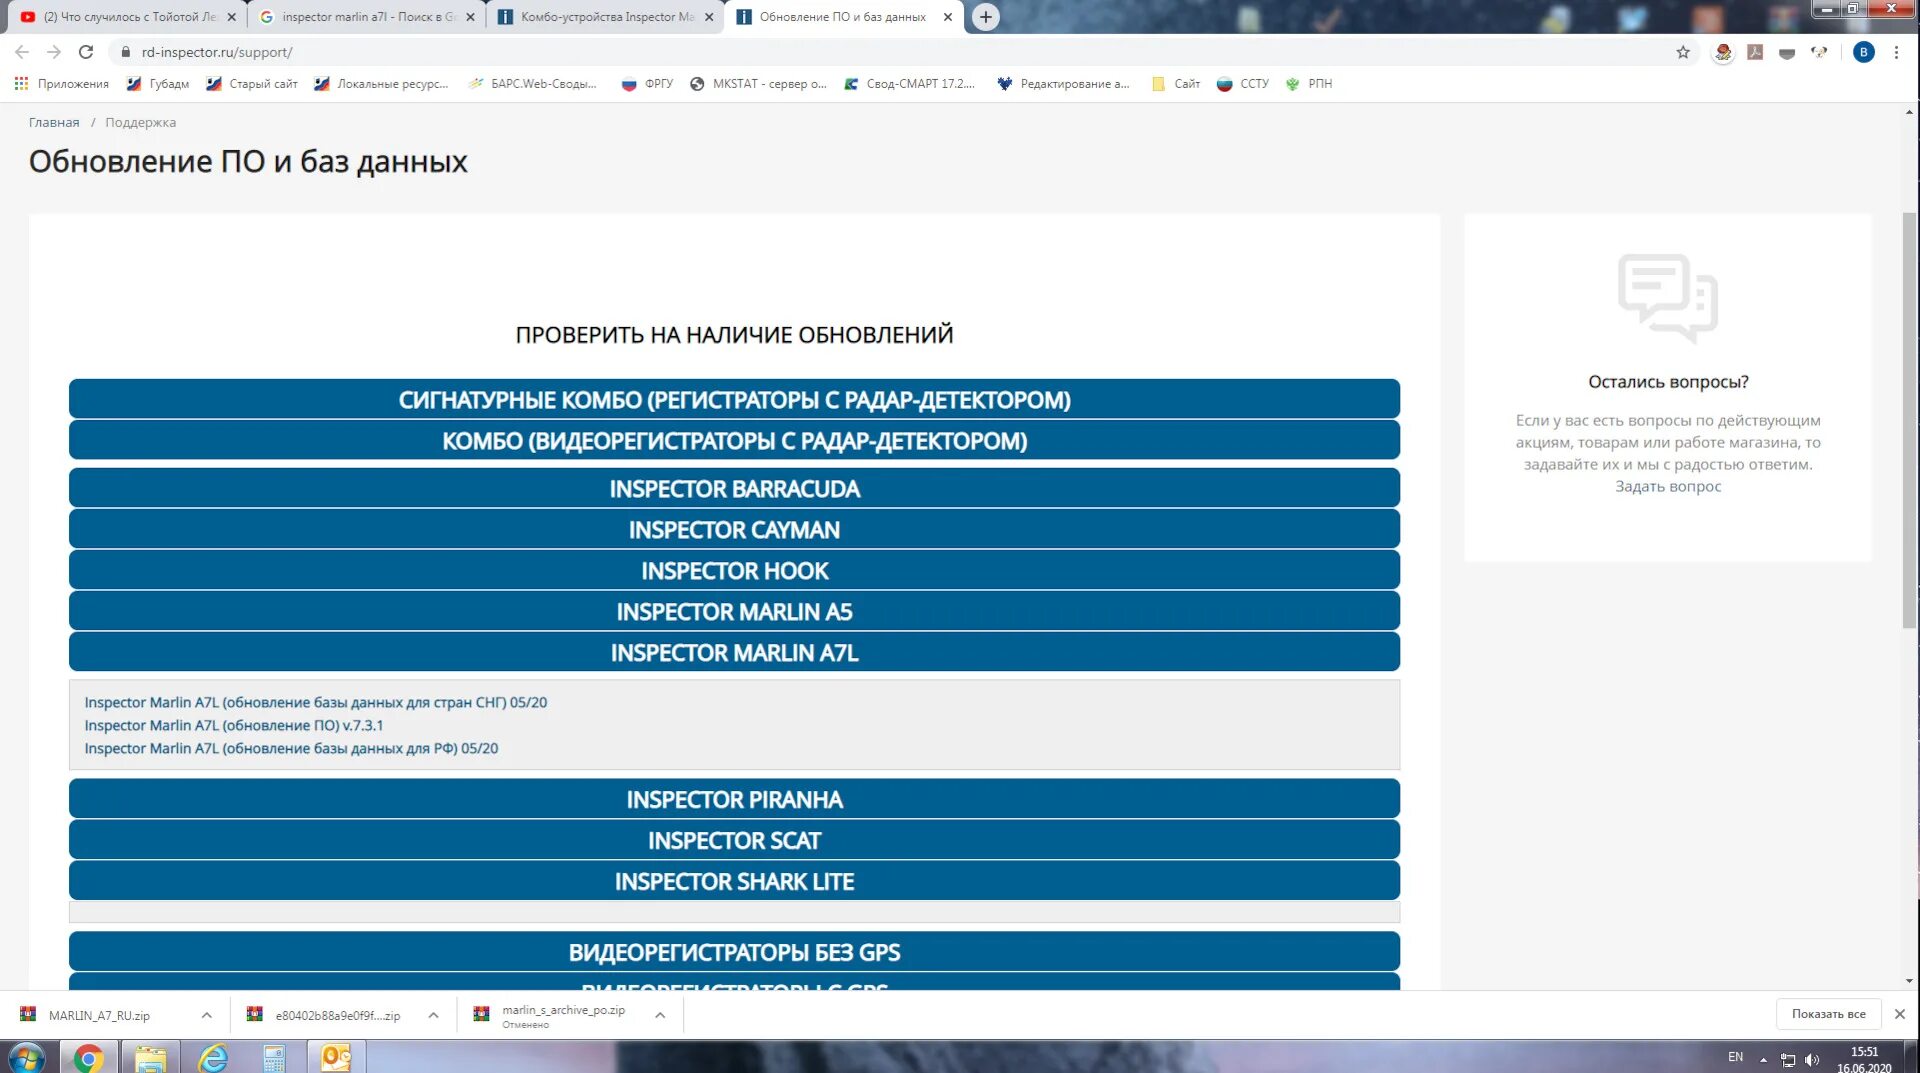Click Задать вопрос link
Viewport: 1920px width, 1073px height.
coord(1667,486)
